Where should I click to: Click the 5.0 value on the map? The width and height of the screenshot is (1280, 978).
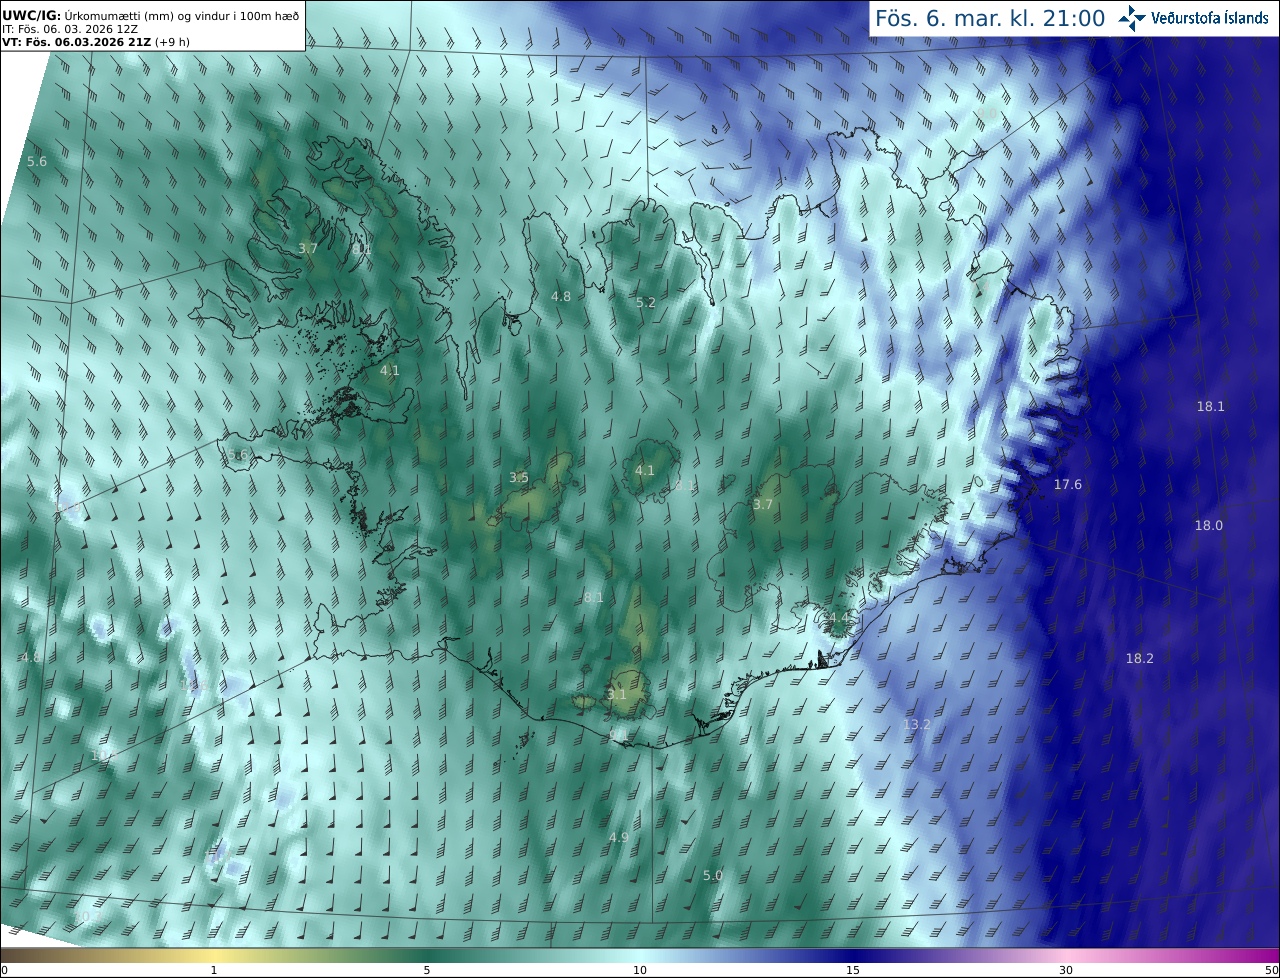(712, 875)
